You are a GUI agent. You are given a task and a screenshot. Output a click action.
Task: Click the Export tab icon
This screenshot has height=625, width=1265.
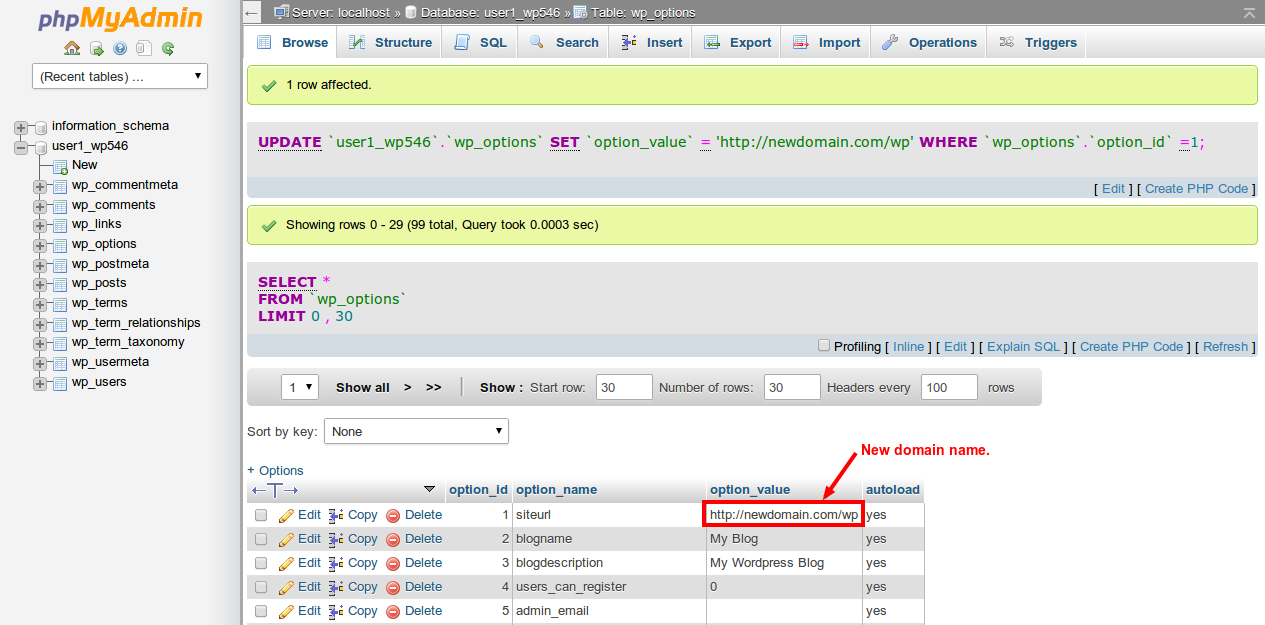(x=713, y=42)
